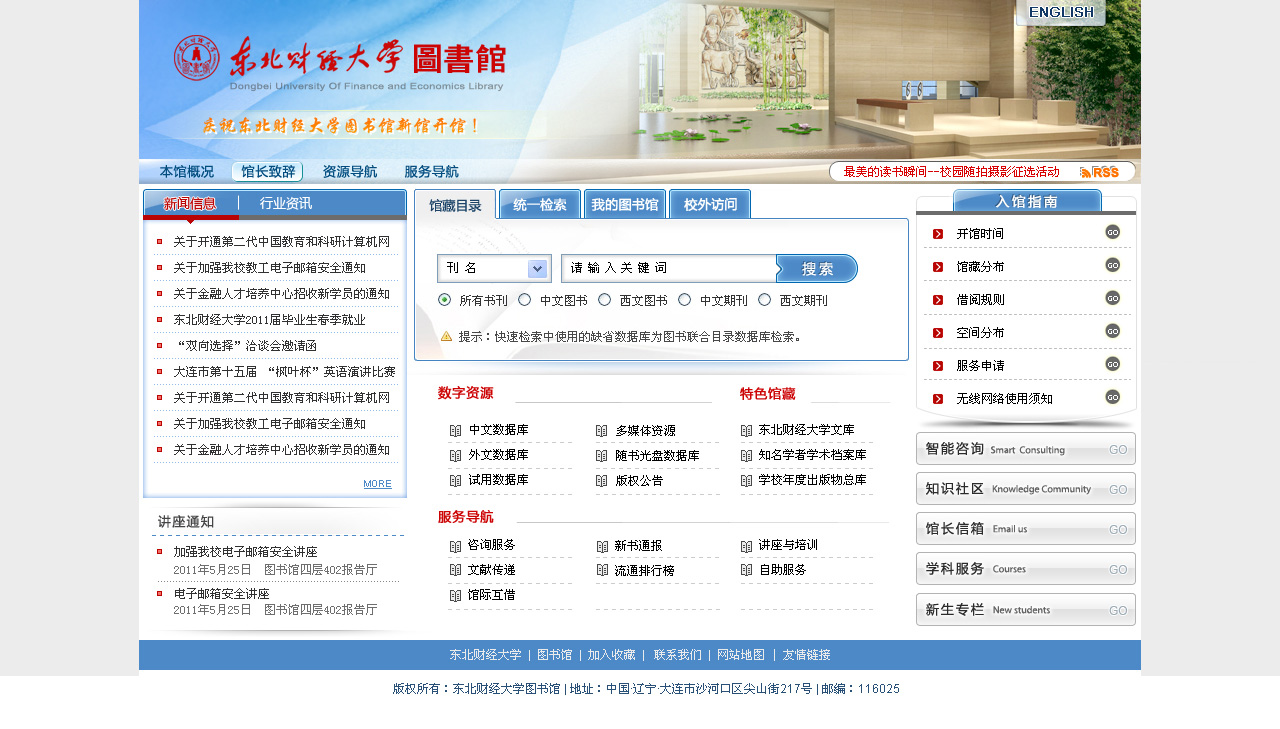Open the 服务导航 navigation menu

431,172
